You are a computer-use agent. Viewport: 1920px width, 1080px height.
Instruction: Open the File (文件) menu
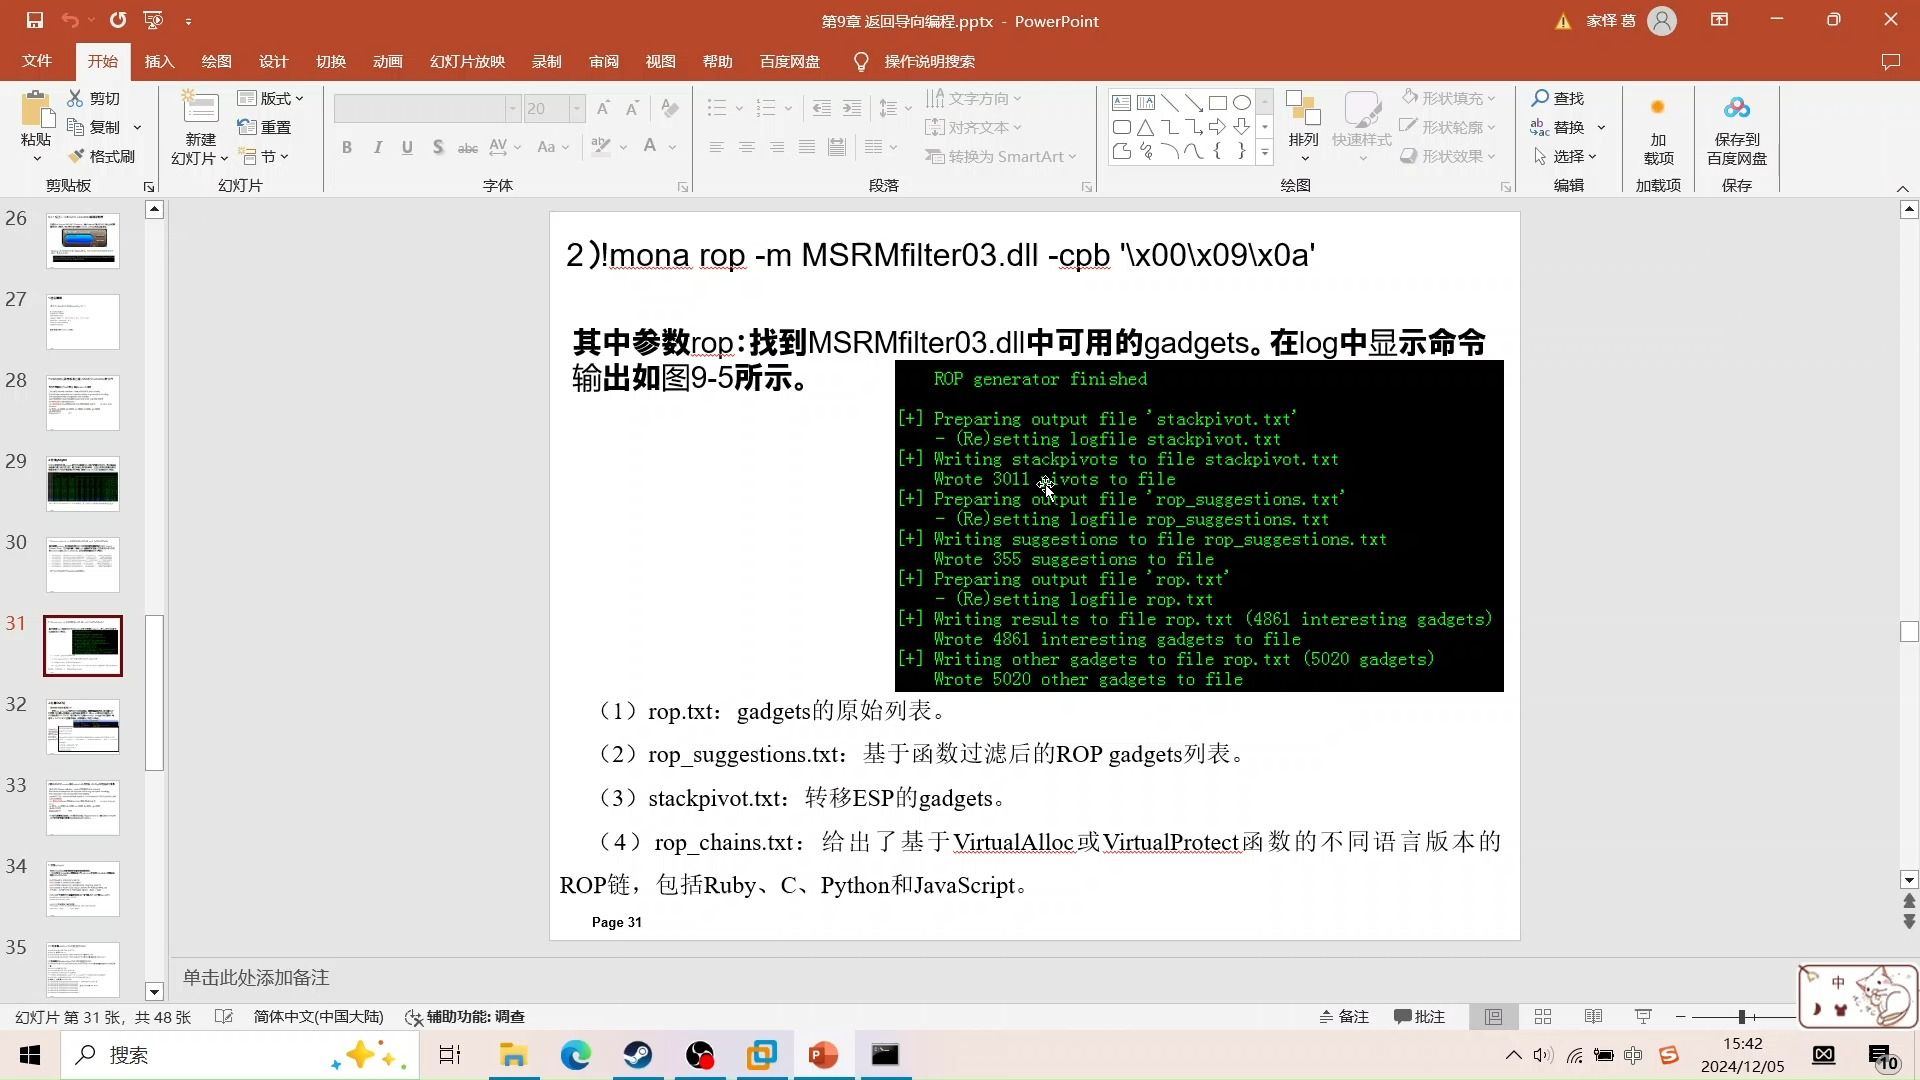(37, 61)
